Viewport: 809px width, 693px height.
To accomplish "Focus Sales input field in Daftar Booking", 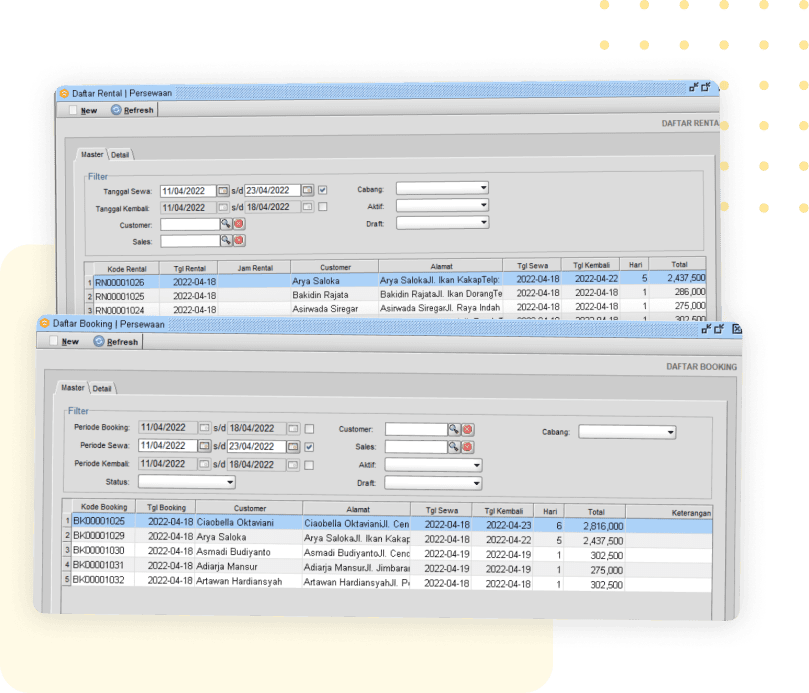I will click(416, 447).
